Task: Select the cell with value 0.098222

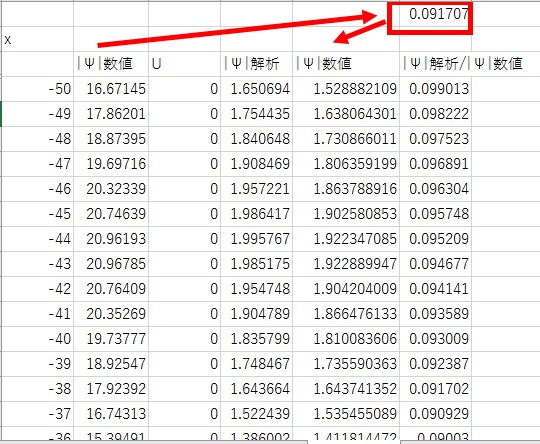Action: (435, 114)
